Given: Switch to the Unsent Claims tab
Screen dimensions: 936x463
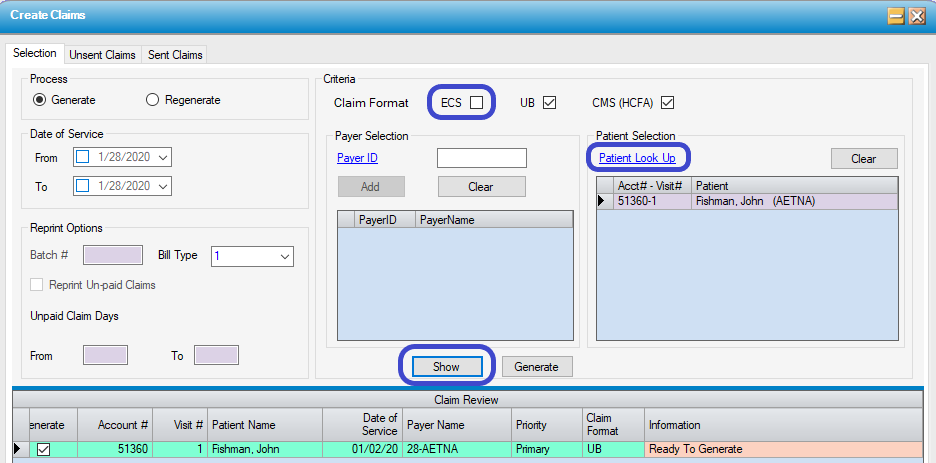Looking at the screenshot, I should coord(101,55).
